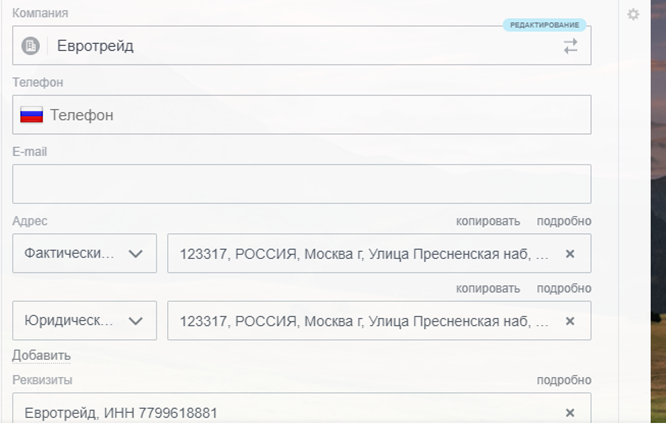The height and width of the screenshot is (424, 666).
Task: Click подробно link next to Реквизиты
Action: [564, 380]
